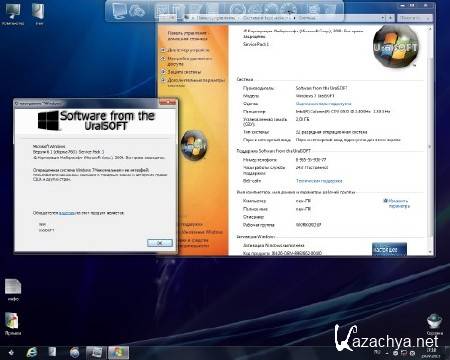This screenshot has height=360, width=450.
Task: Click the Control Panel search field
Action: [414, 18]
